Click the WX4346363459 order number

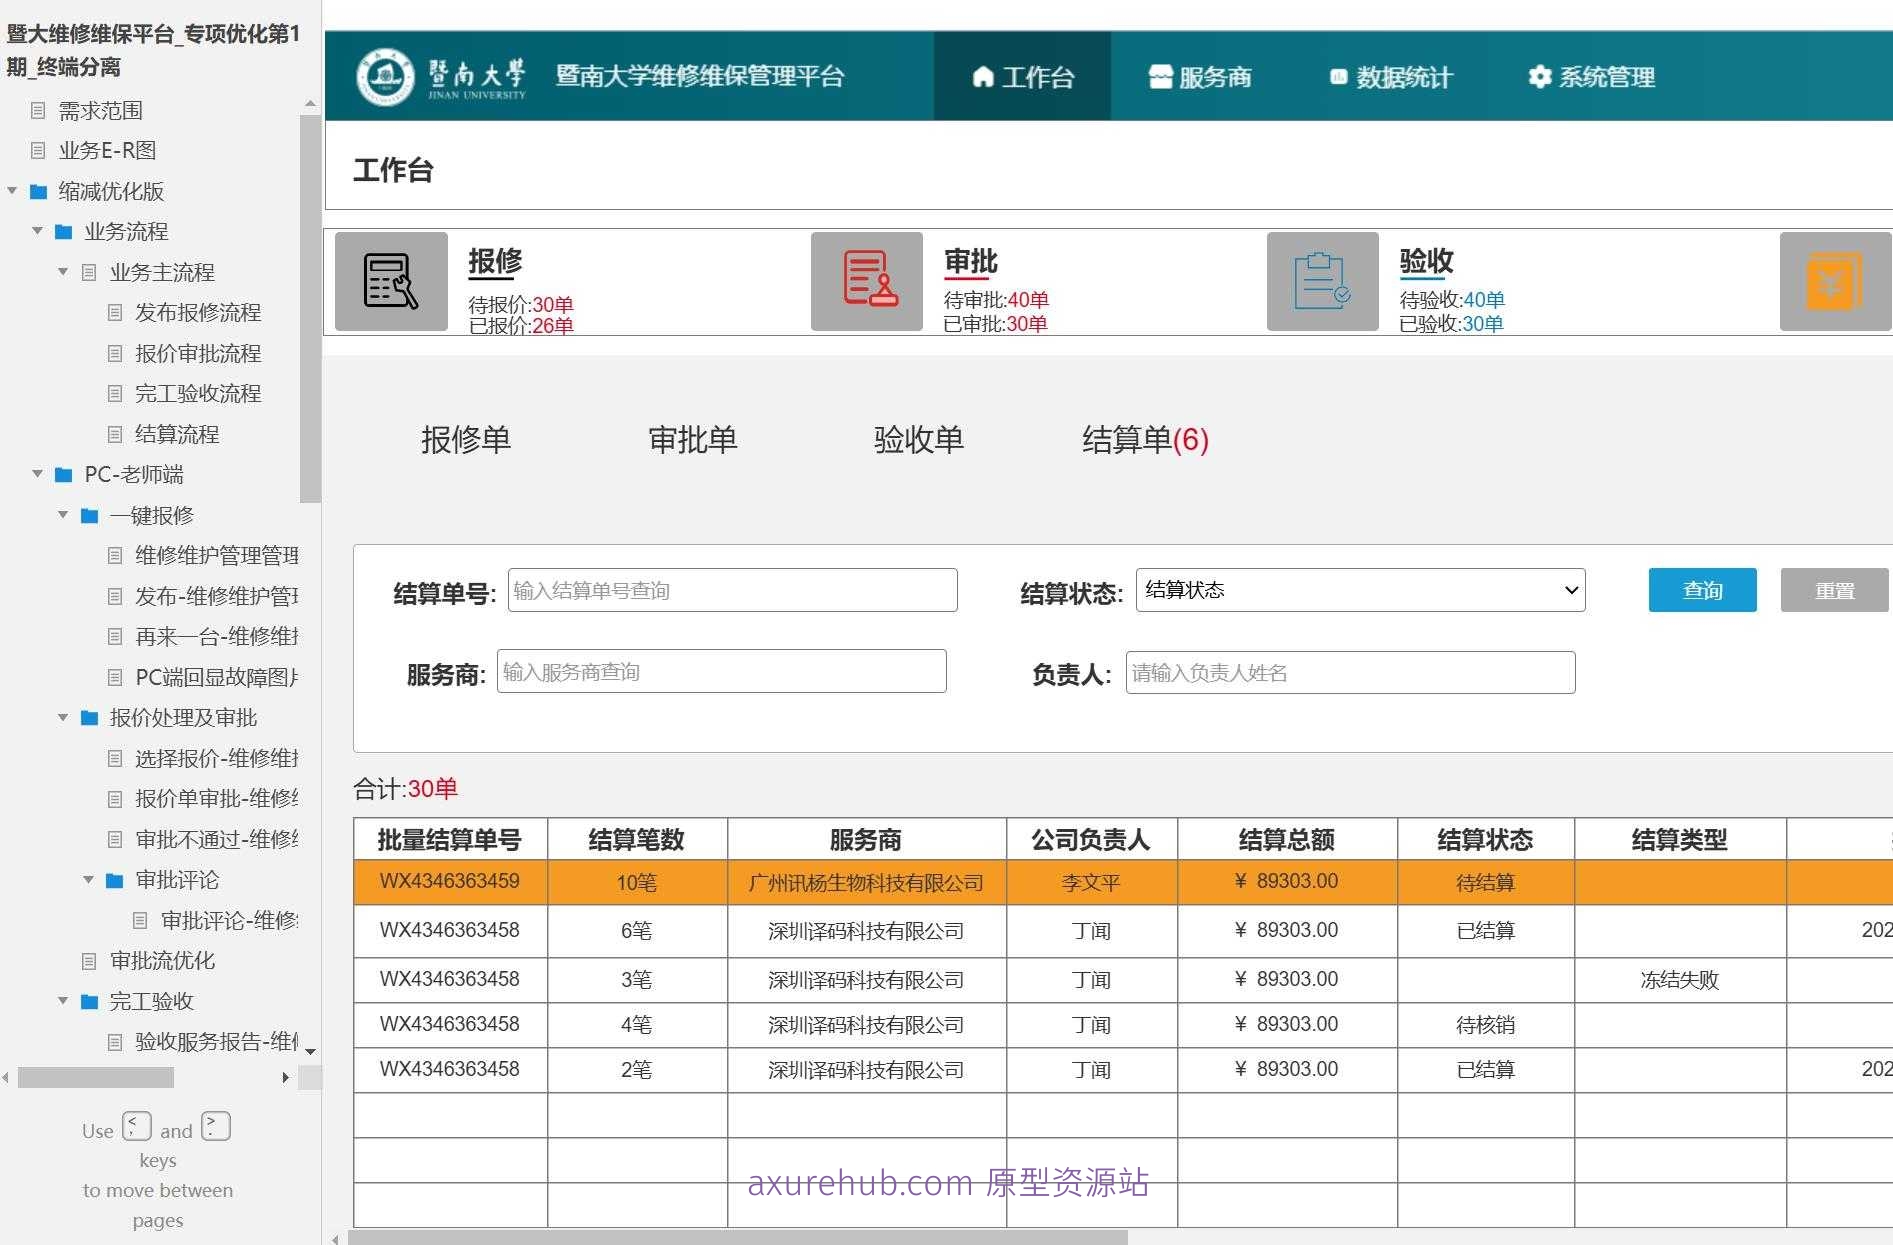click(x=449, y=881)
